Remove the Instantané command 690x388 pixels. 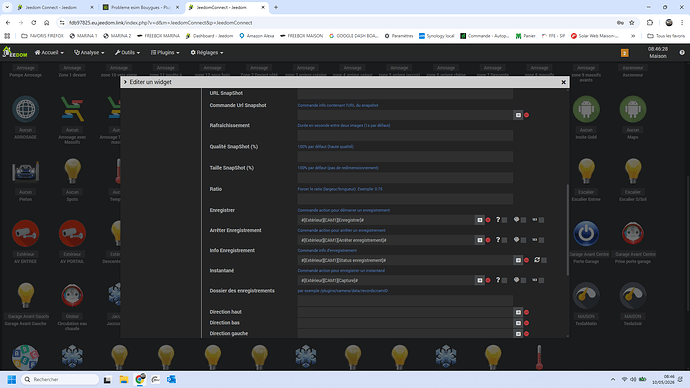pyautogui.click(x=488, y=280)
